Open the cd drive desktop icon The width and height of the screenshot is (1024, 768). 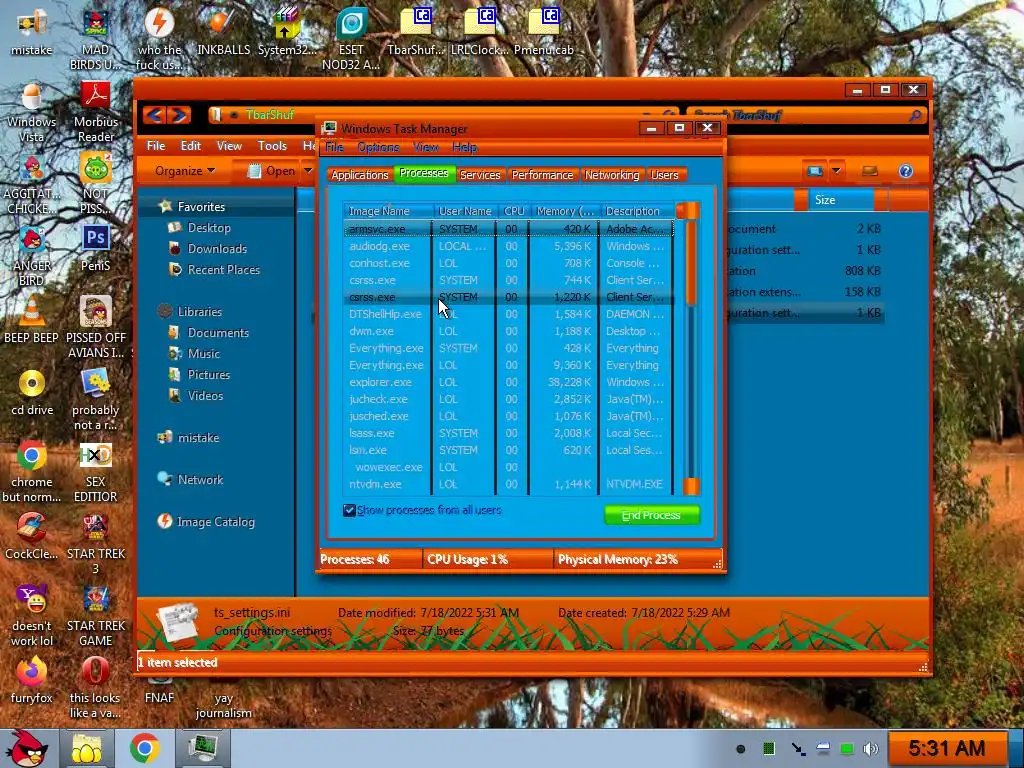tap(31, 392)
